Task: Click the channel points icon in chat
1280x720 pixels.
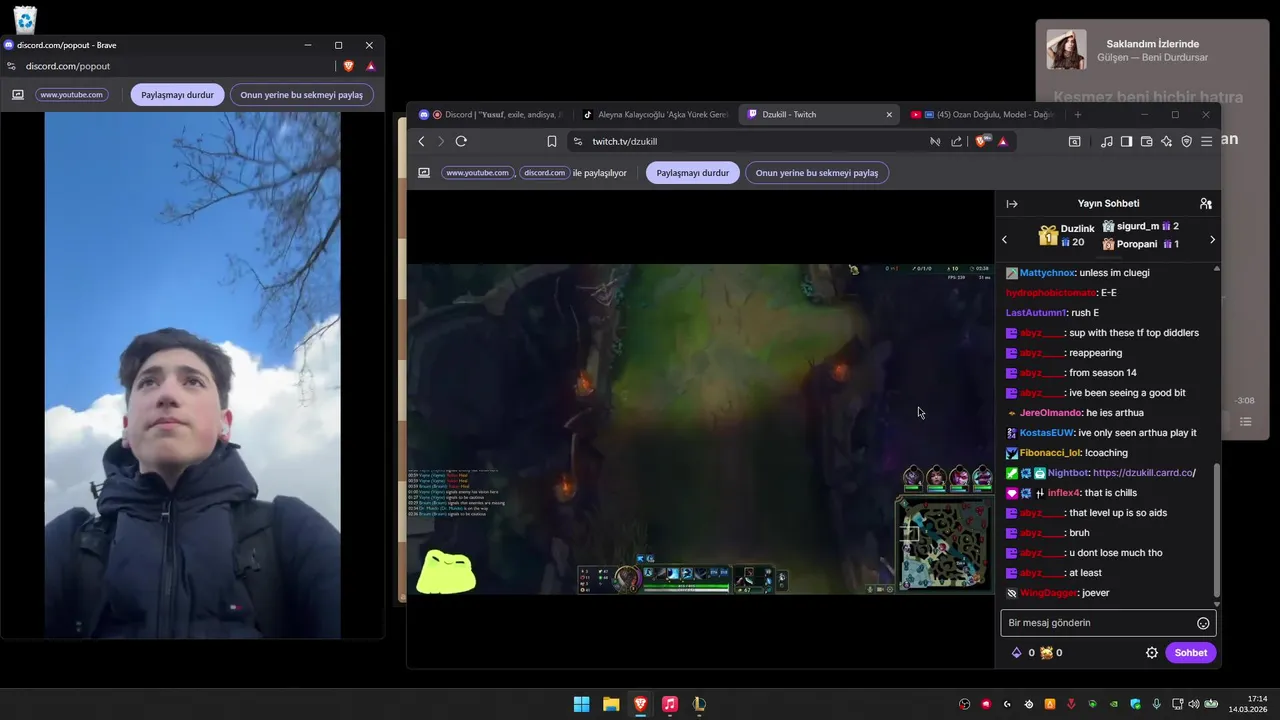Action: 1046,653
